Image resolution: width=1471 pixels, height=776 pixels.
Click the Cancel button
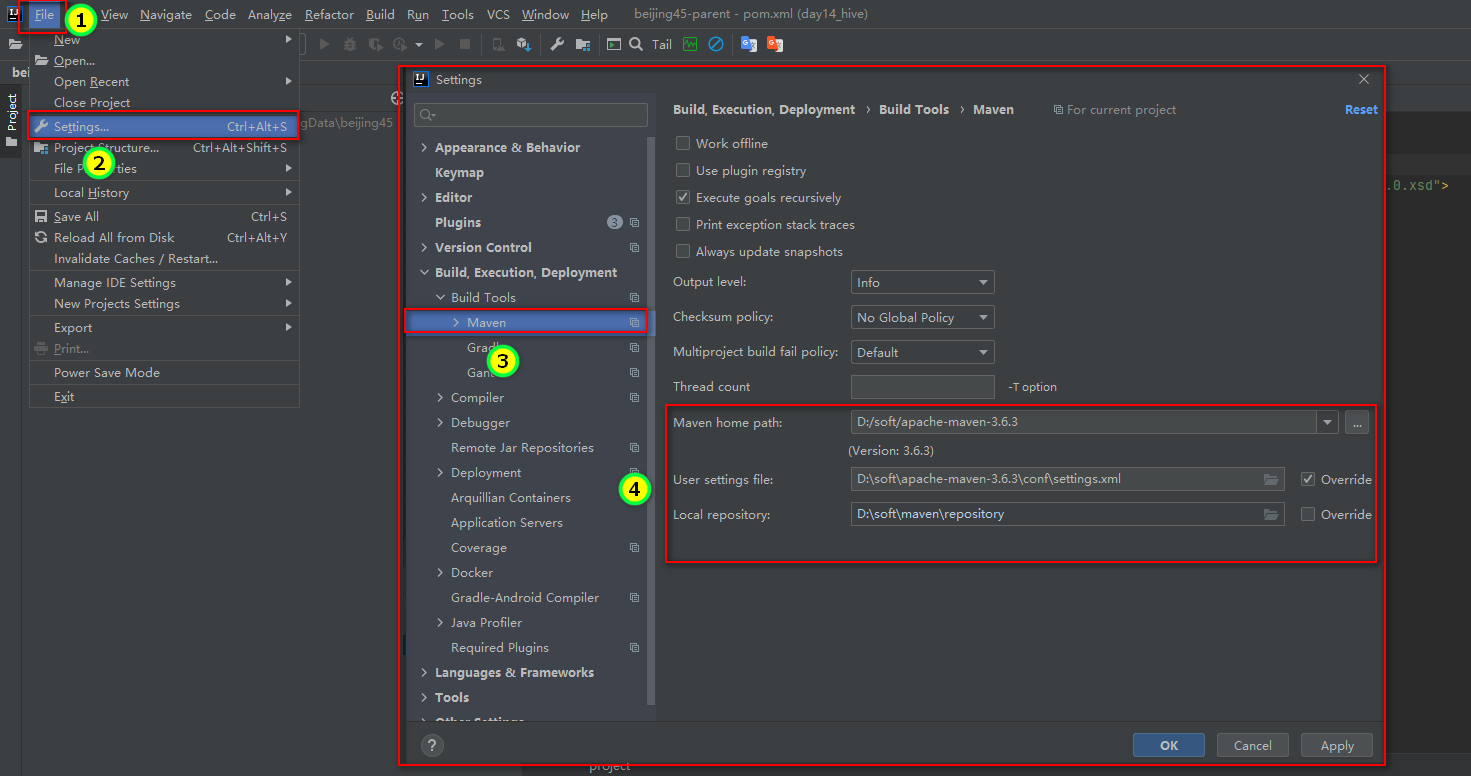[x=1253, y=745]
